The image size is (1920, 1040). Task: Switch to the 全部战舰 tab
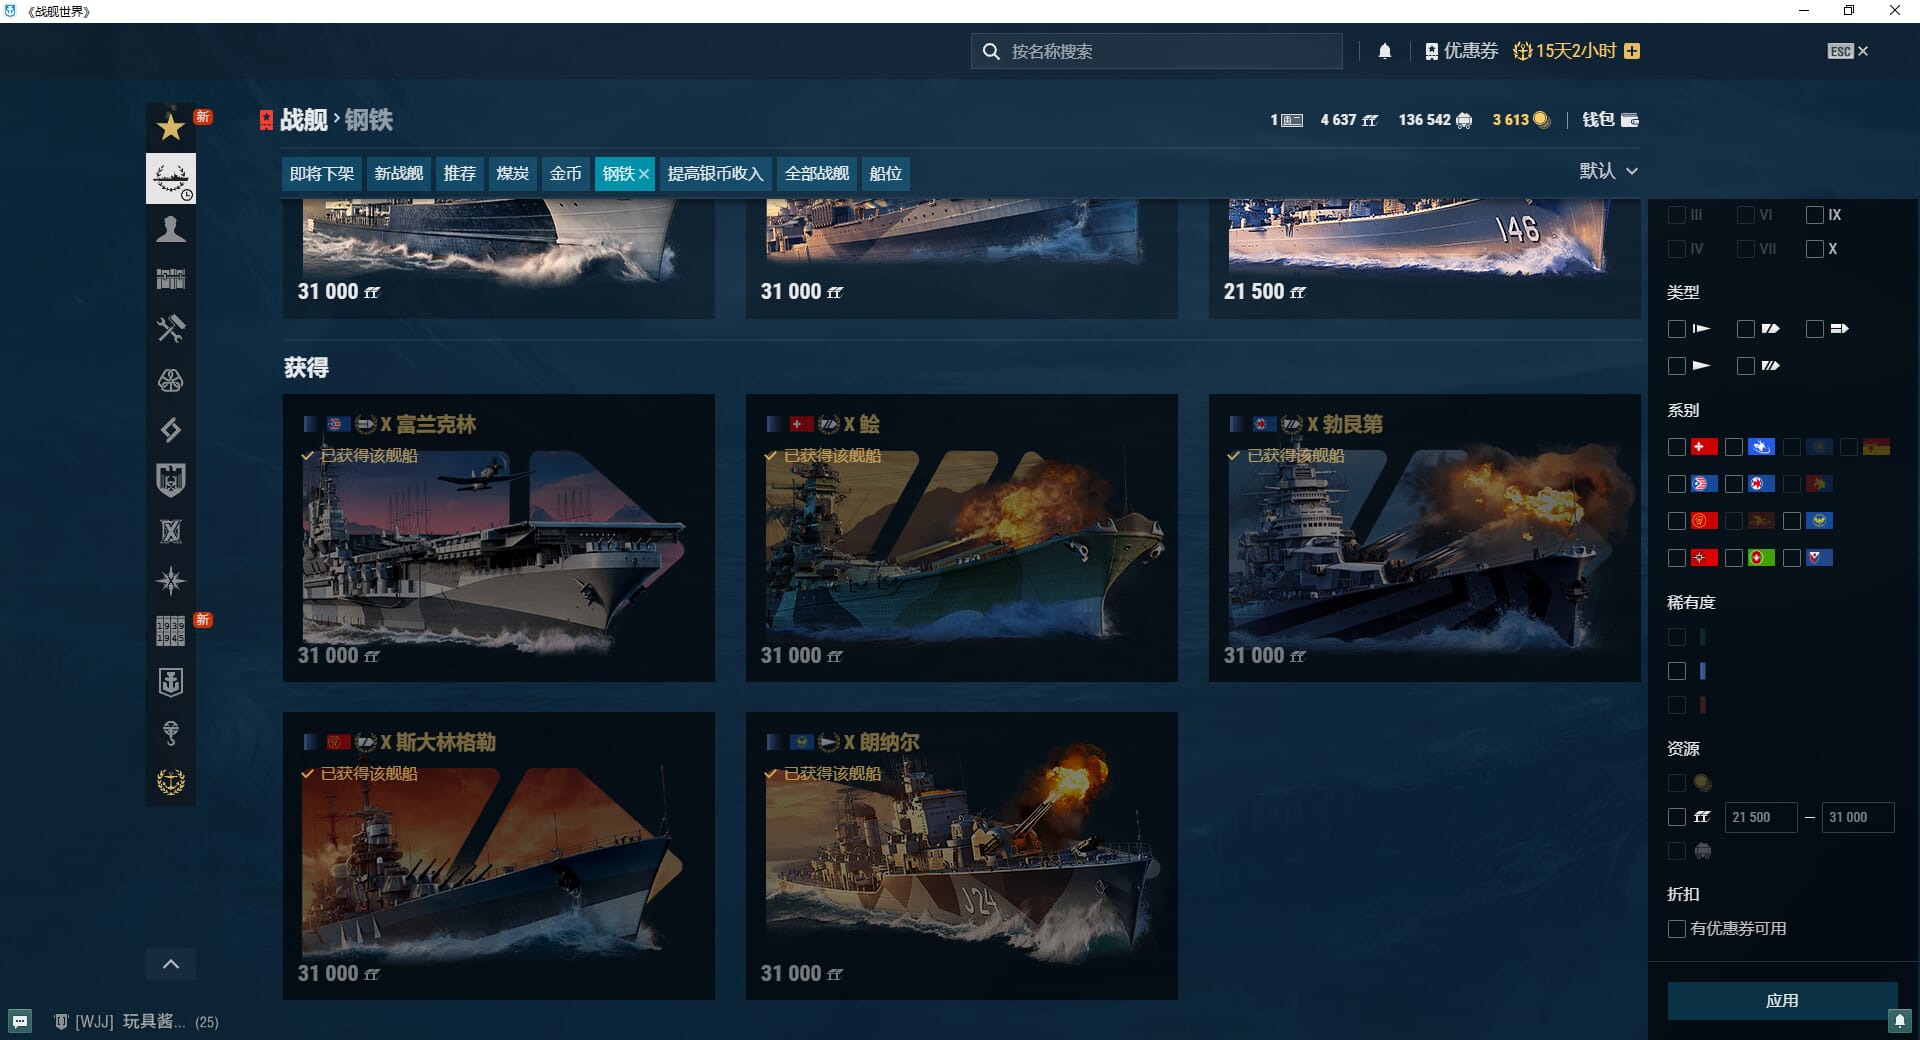coord(816,174)
